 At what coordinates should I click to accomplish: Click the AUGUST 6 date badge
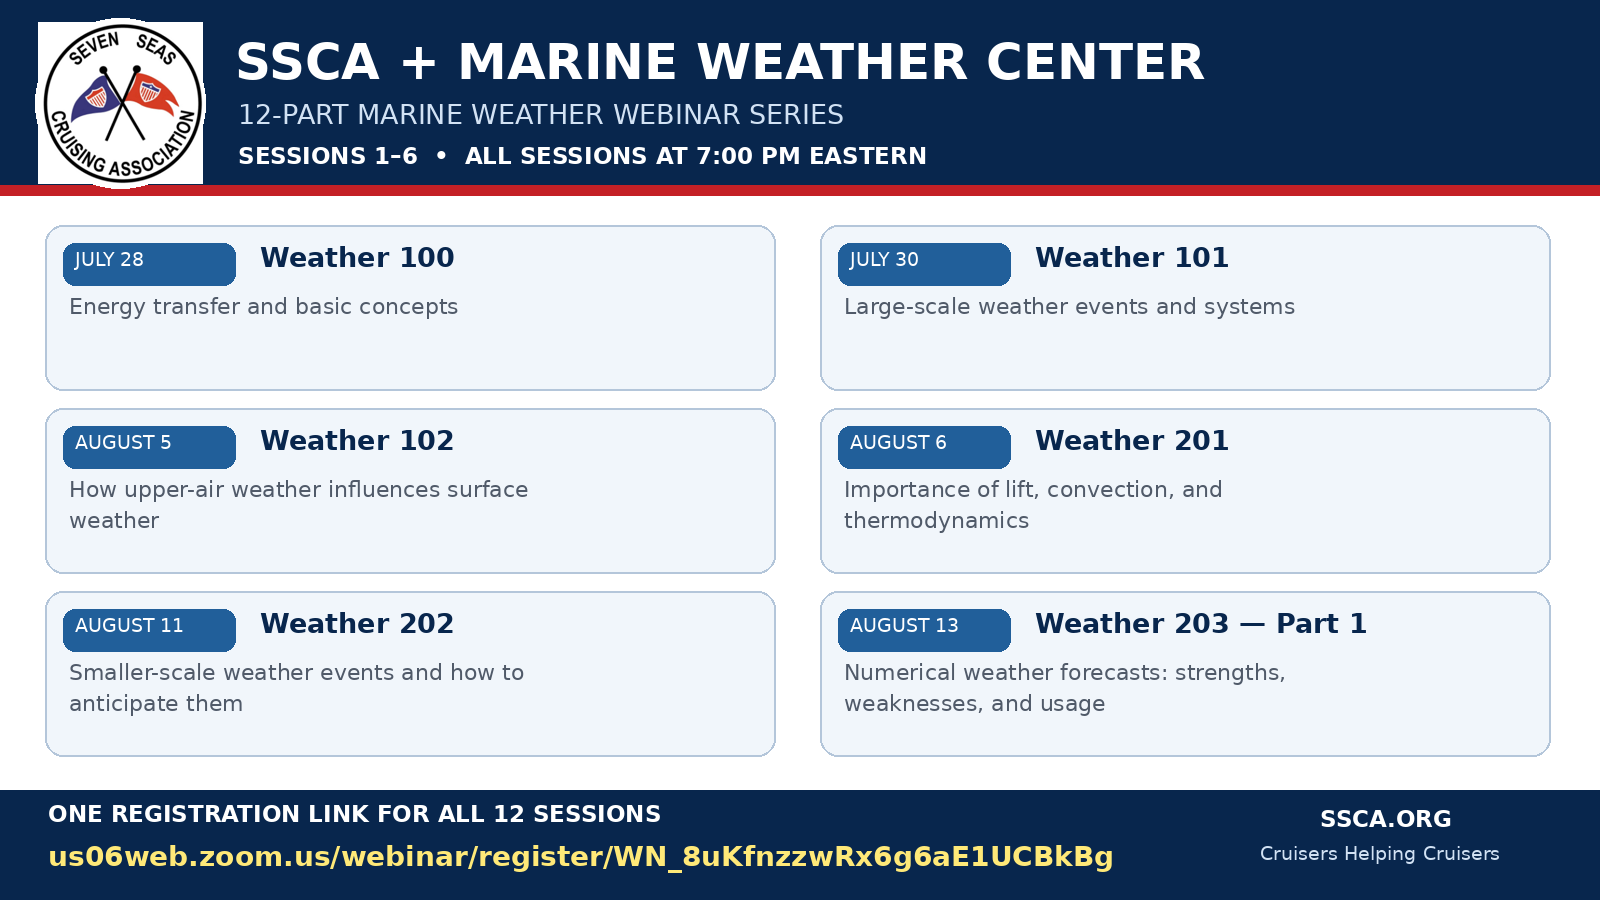pos(924,447)
